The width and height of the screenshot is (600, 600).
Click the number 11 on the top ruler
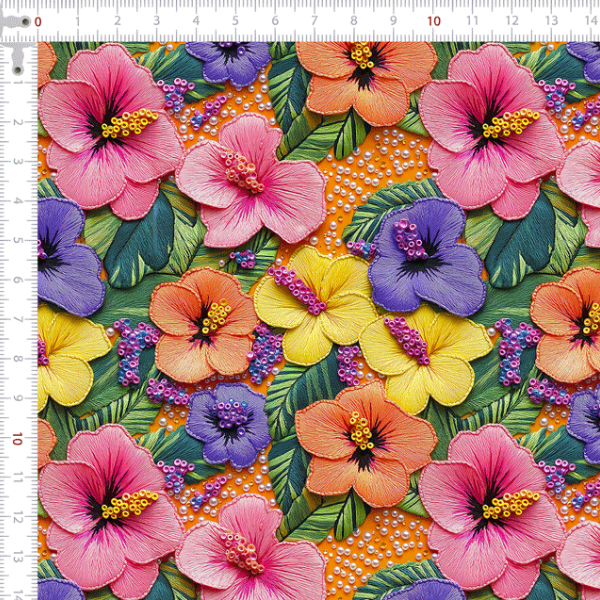(473, 21)
